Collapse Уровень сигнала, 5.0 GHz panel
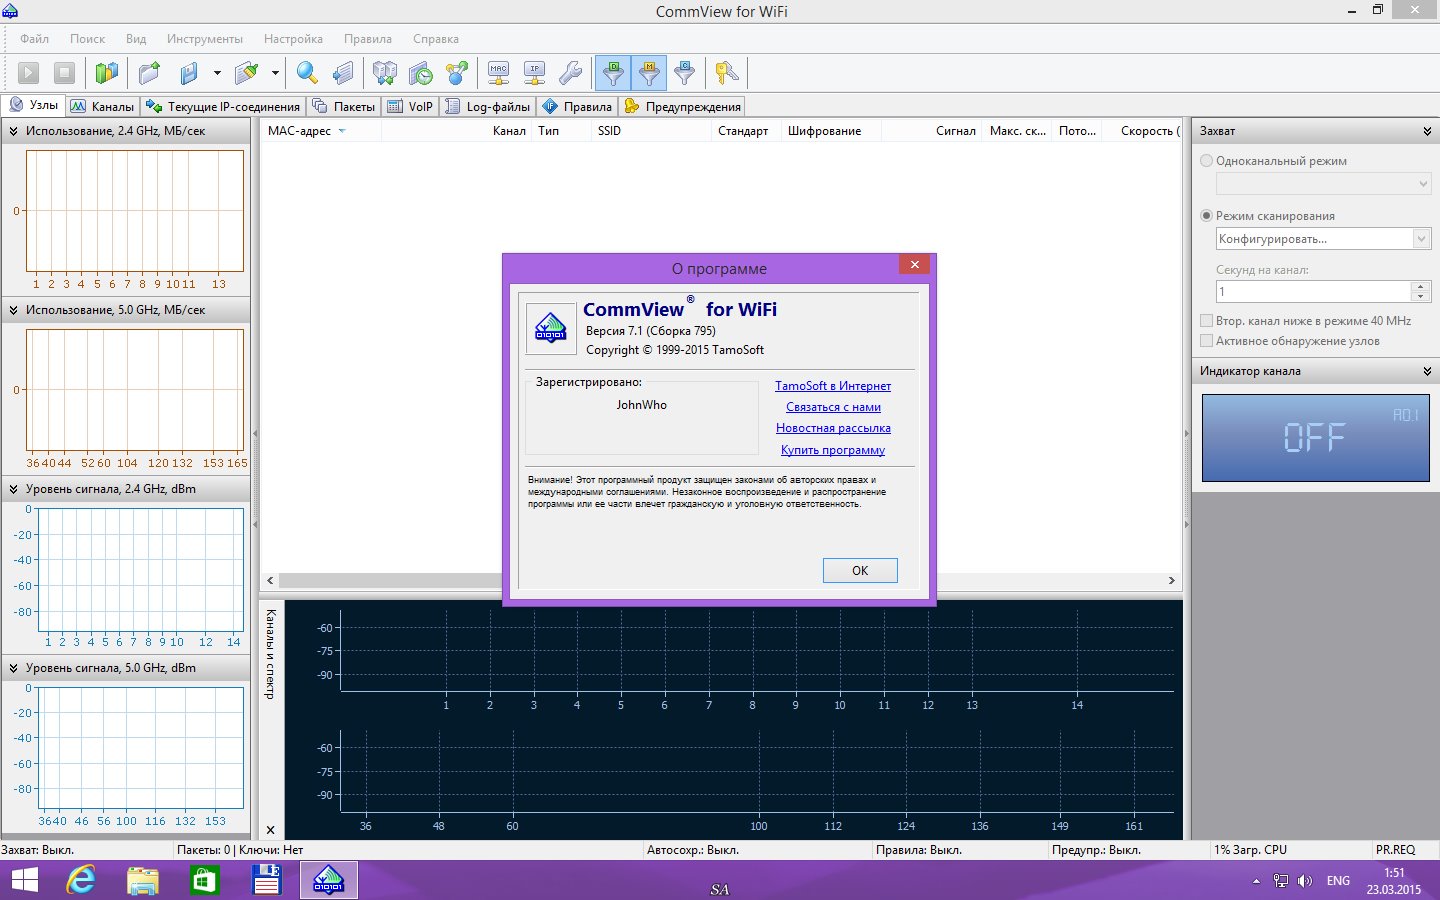This screenshot has width=1440, height=900. click(14, 668)
